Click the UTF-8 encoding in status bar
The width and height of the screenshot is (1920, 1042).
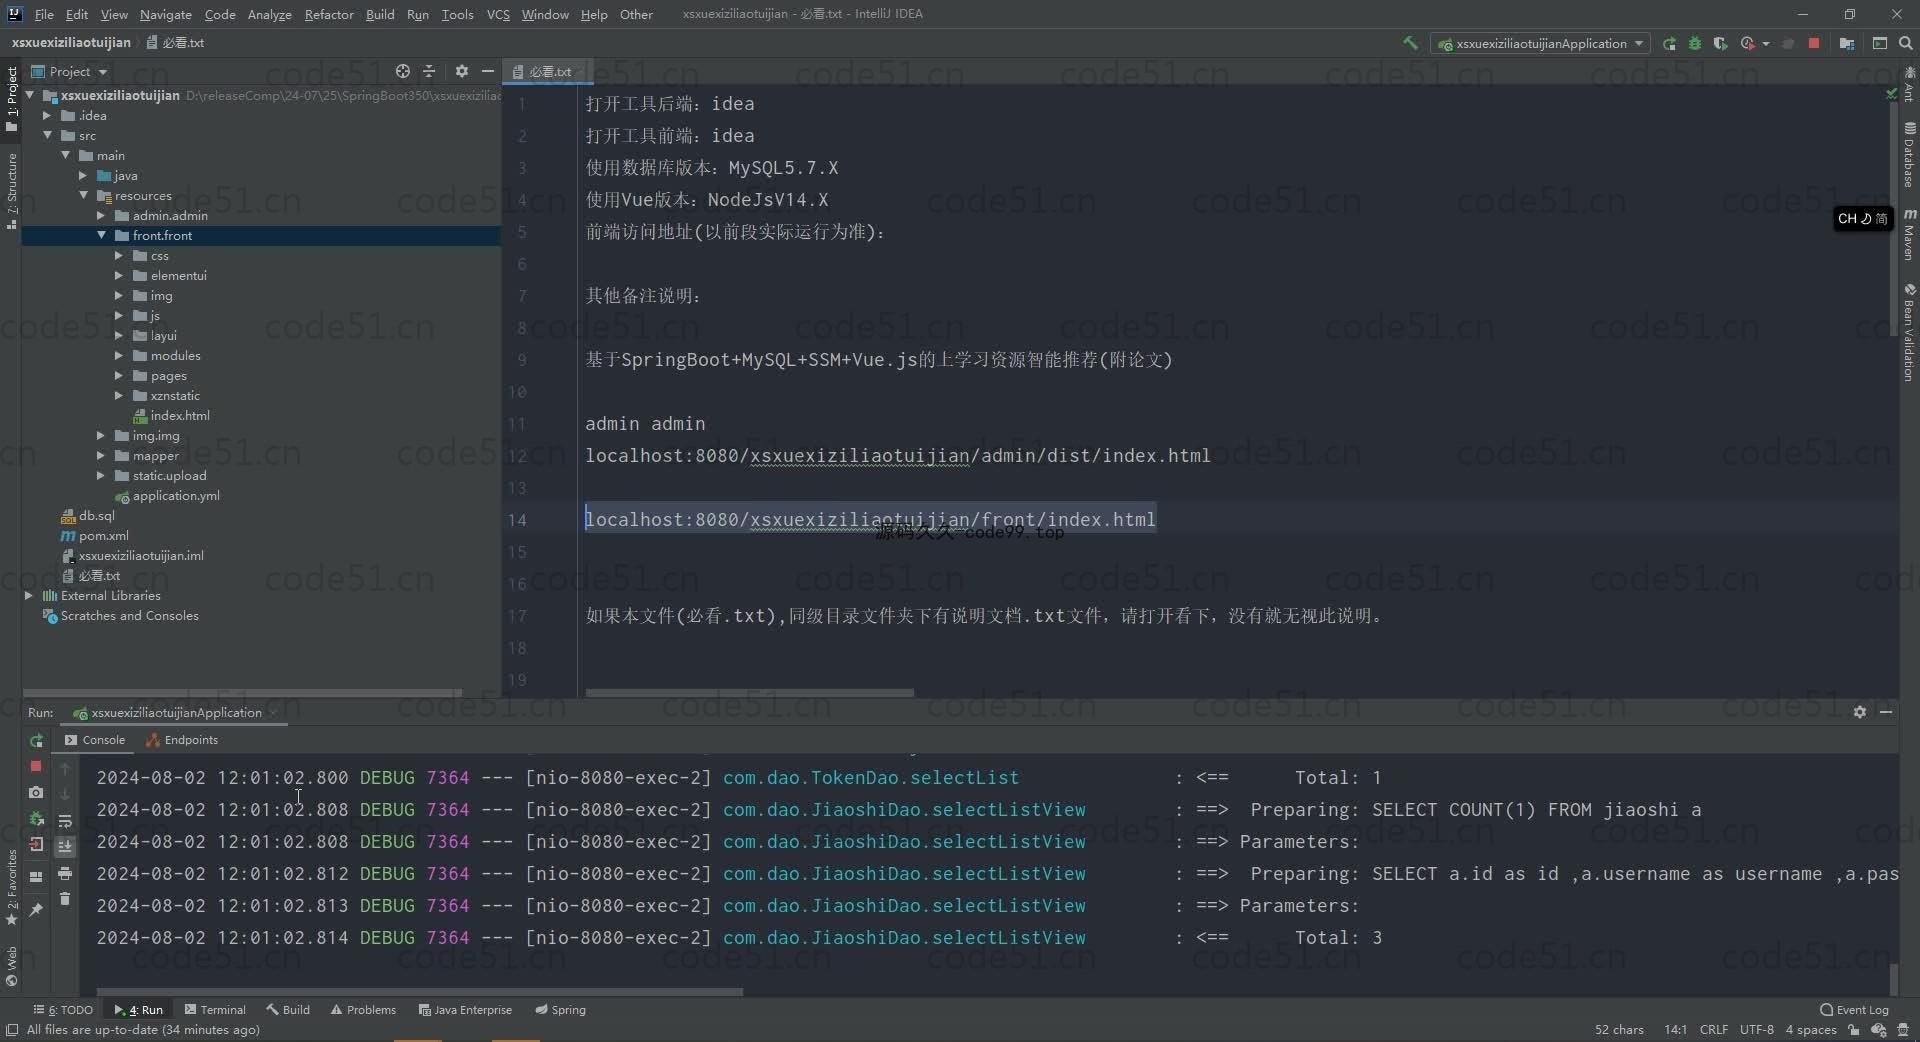(1756, 1029)
